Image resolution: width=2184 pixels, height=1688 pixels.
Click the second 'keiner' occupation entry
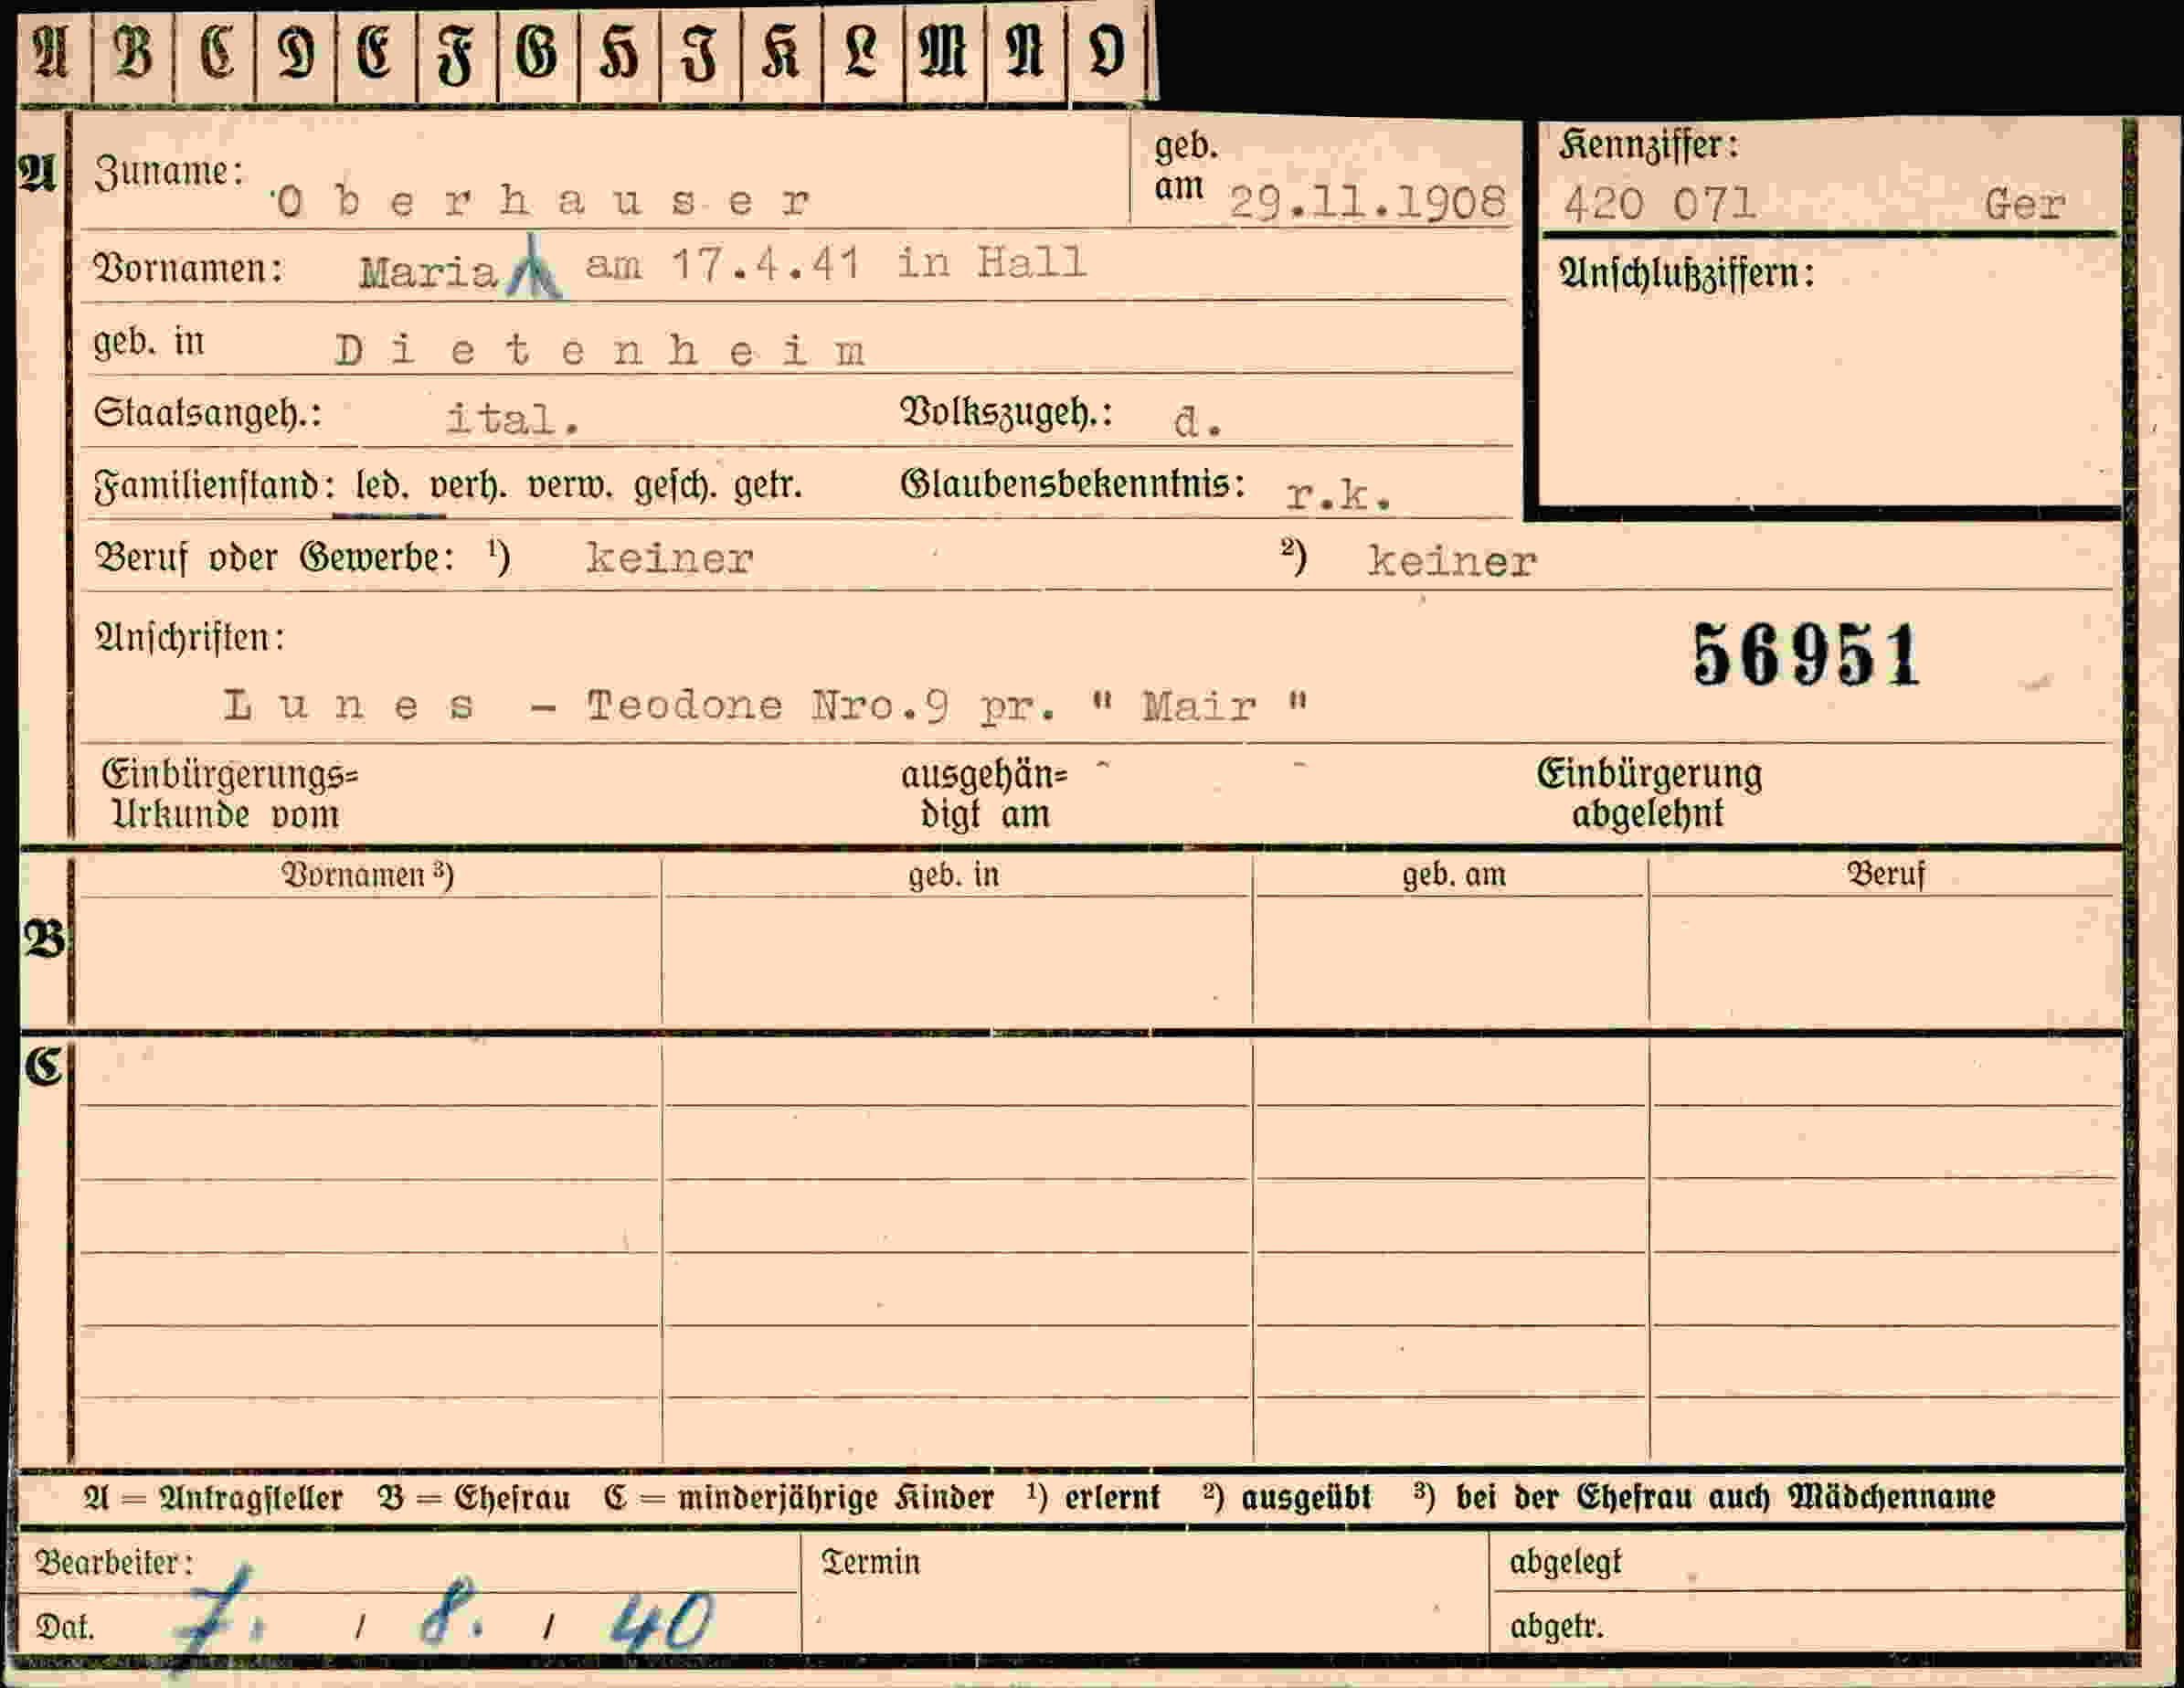pos(1452,561)
